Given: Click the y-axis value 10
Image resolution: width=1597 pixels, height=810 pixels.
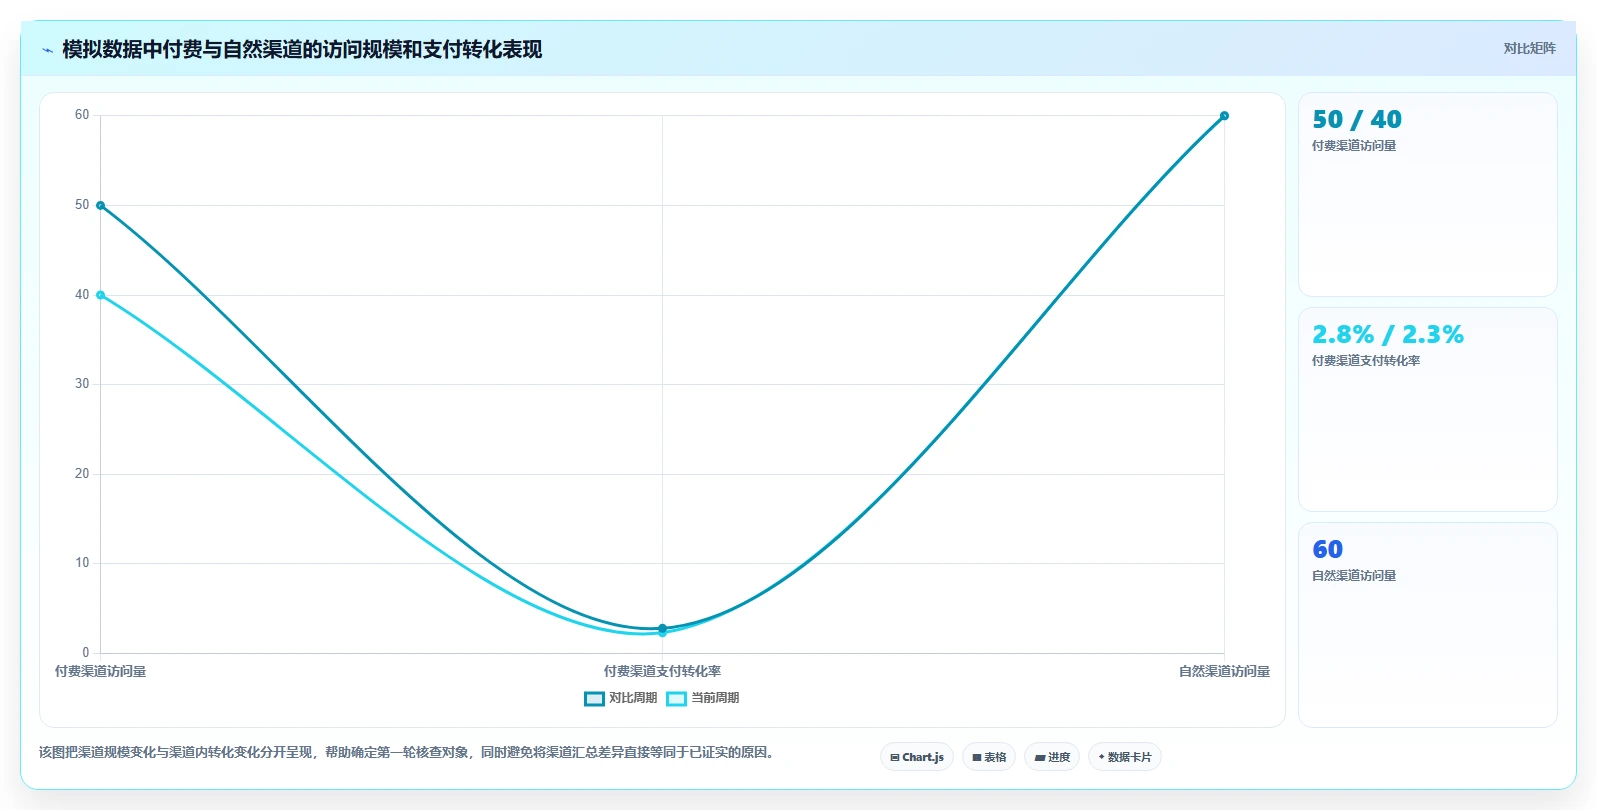Looking at the screenshot, I should 82,563.
